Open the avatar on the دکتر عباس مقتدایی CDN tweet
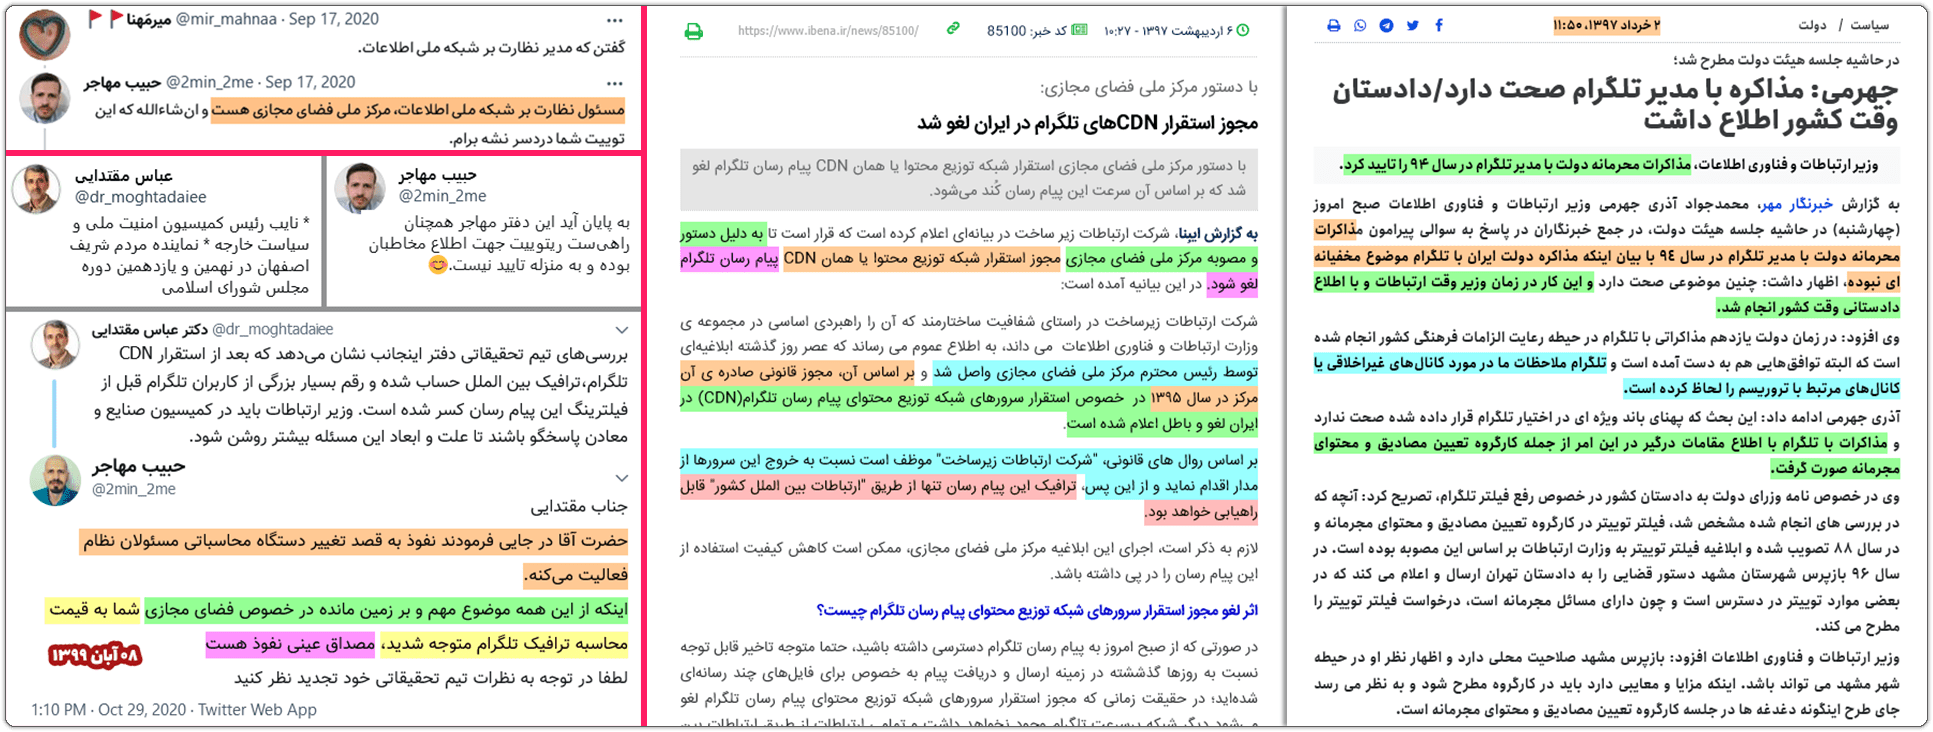The width and height of the screenshot is (1933, 732). (55, 345)
